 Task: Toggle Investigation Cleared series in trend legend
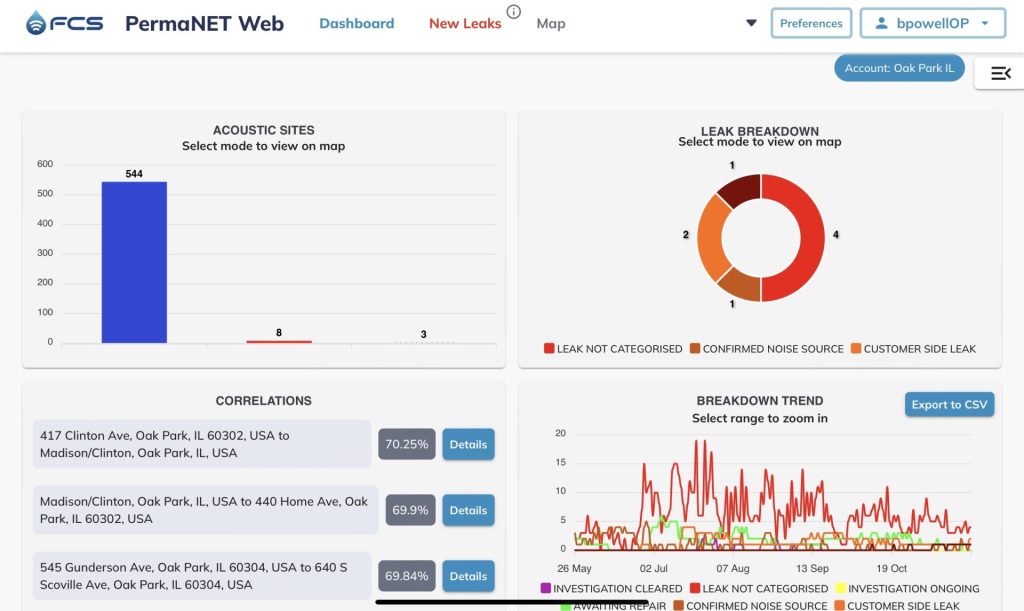click(611, 588)
